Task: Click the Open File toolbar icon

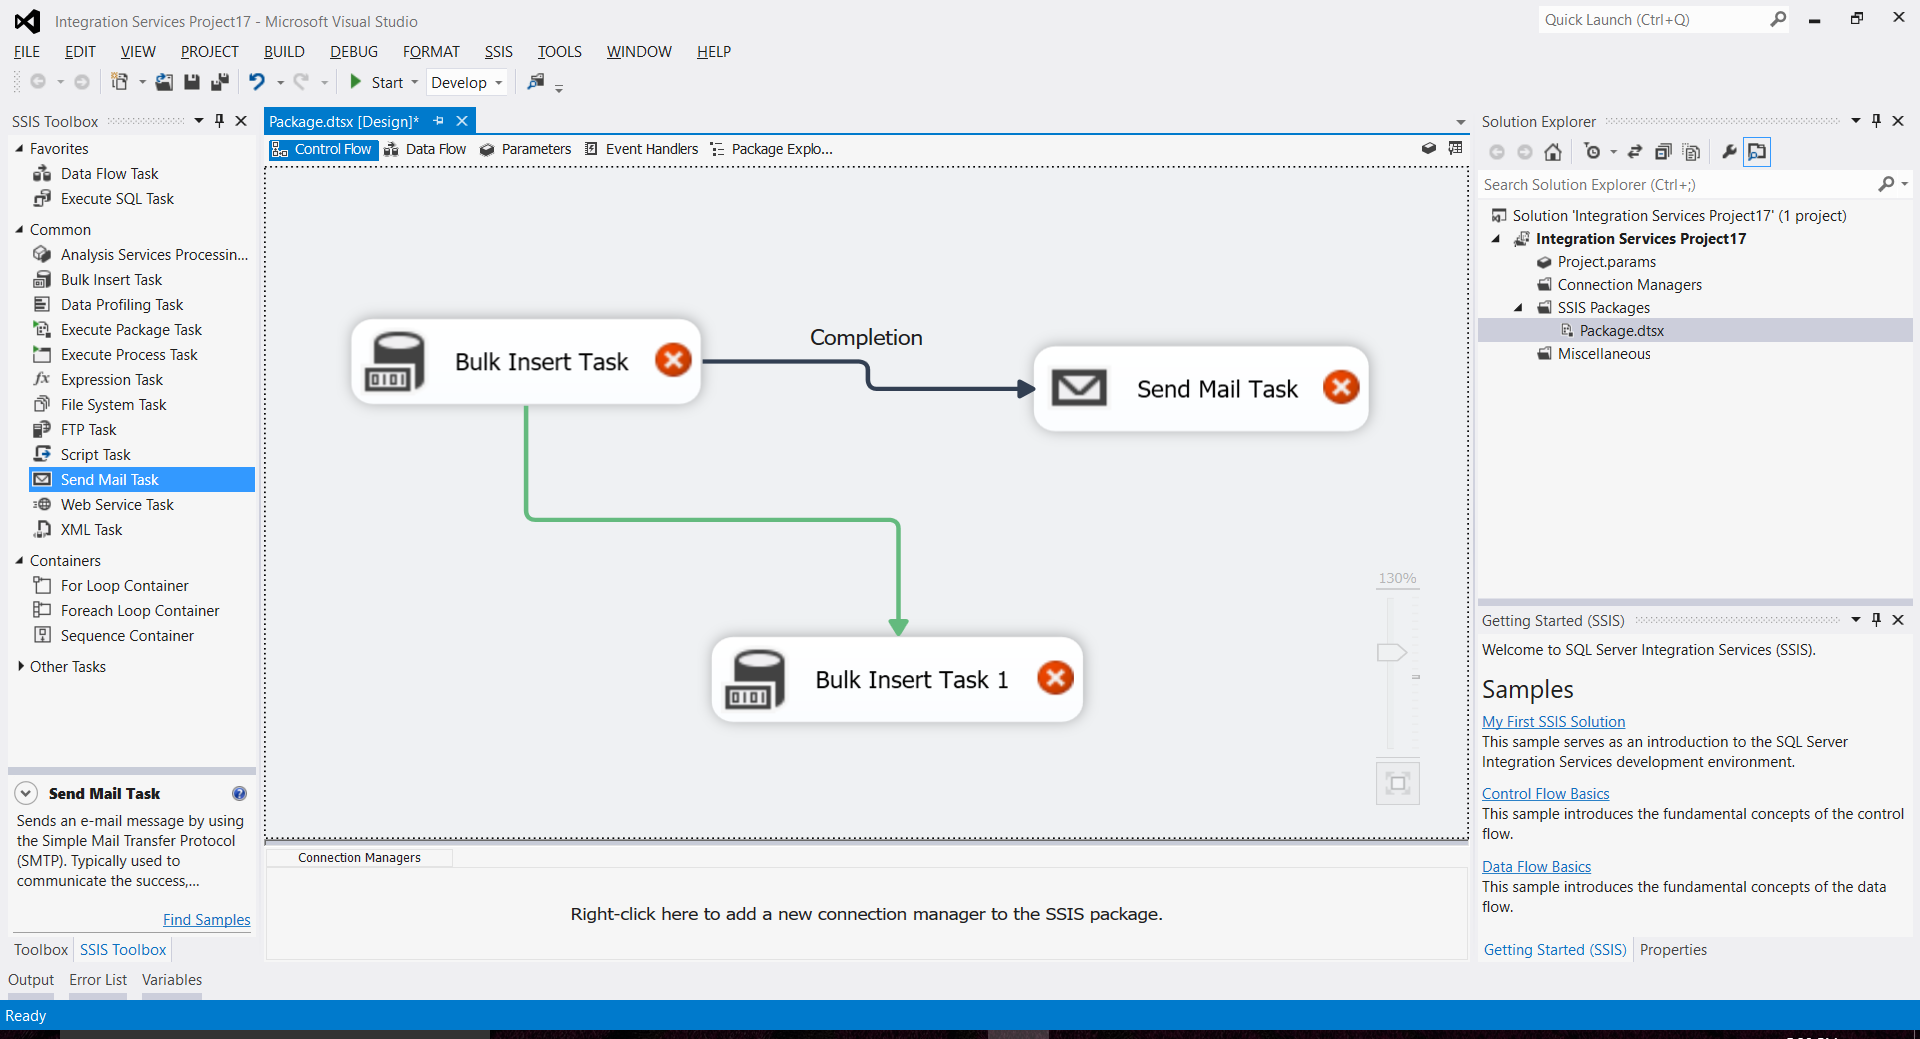Action: pyautogui.click(x=164, y=82)
